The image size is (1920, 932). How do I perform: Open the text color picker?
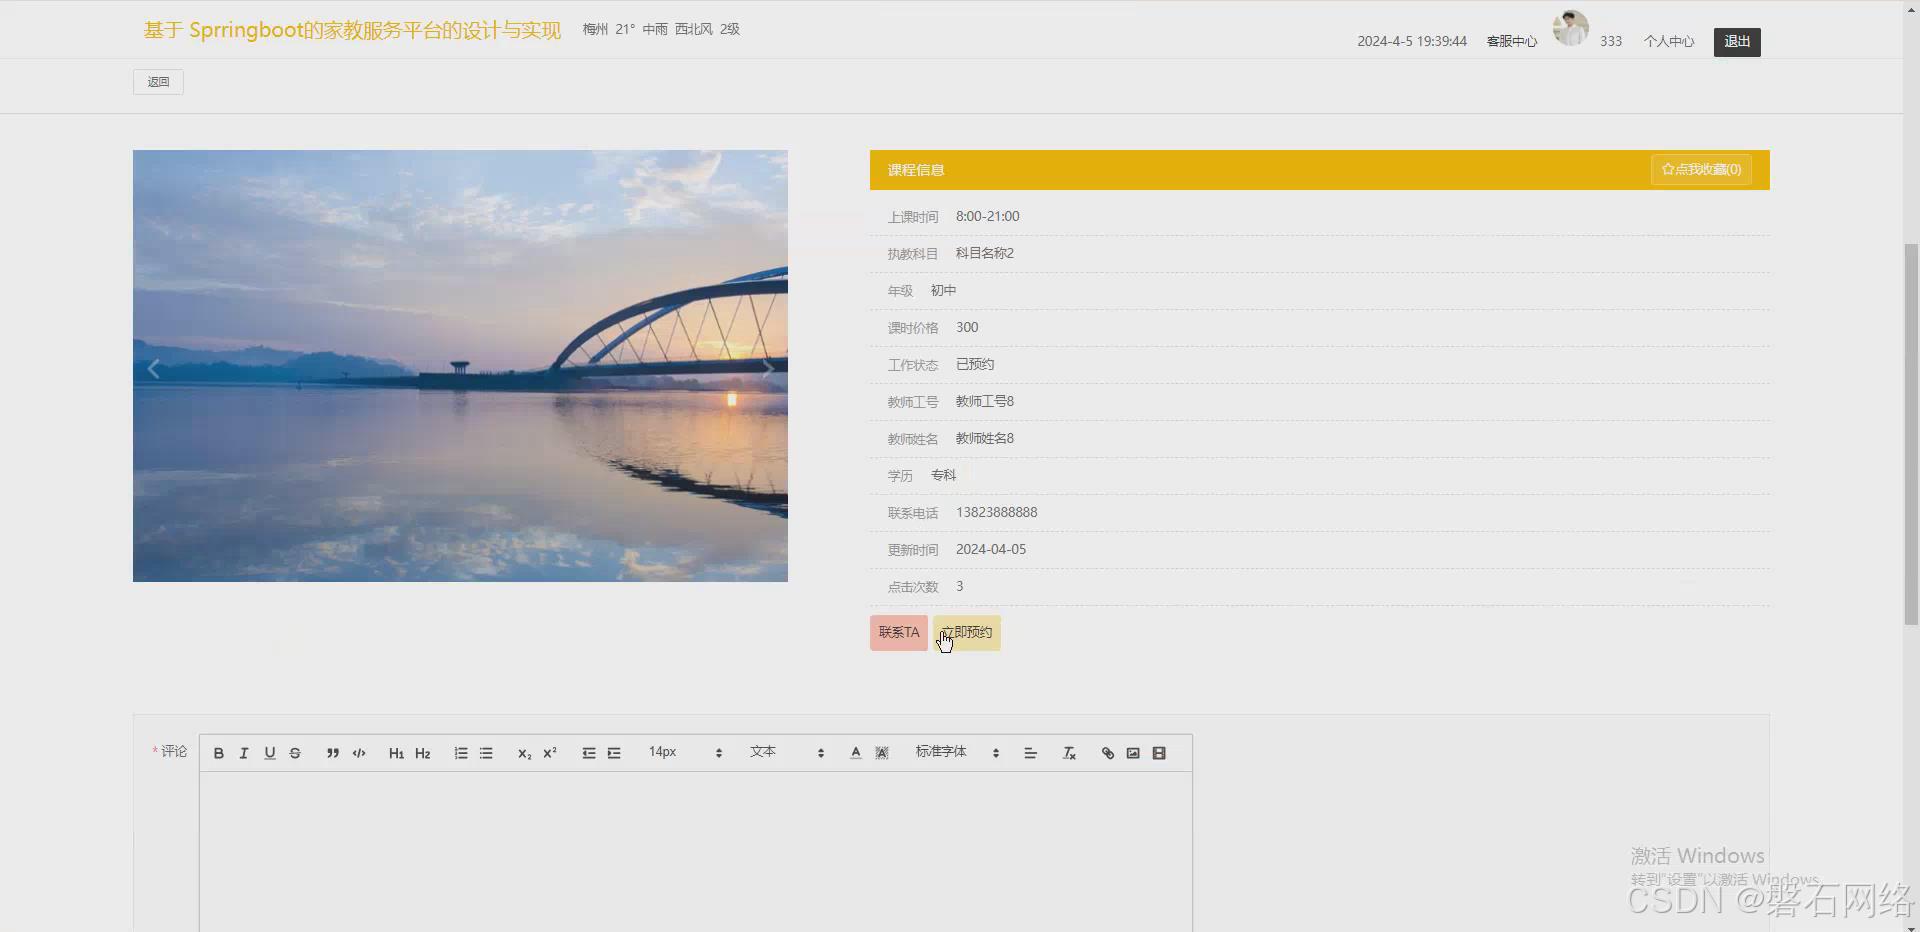click(856, 753)
